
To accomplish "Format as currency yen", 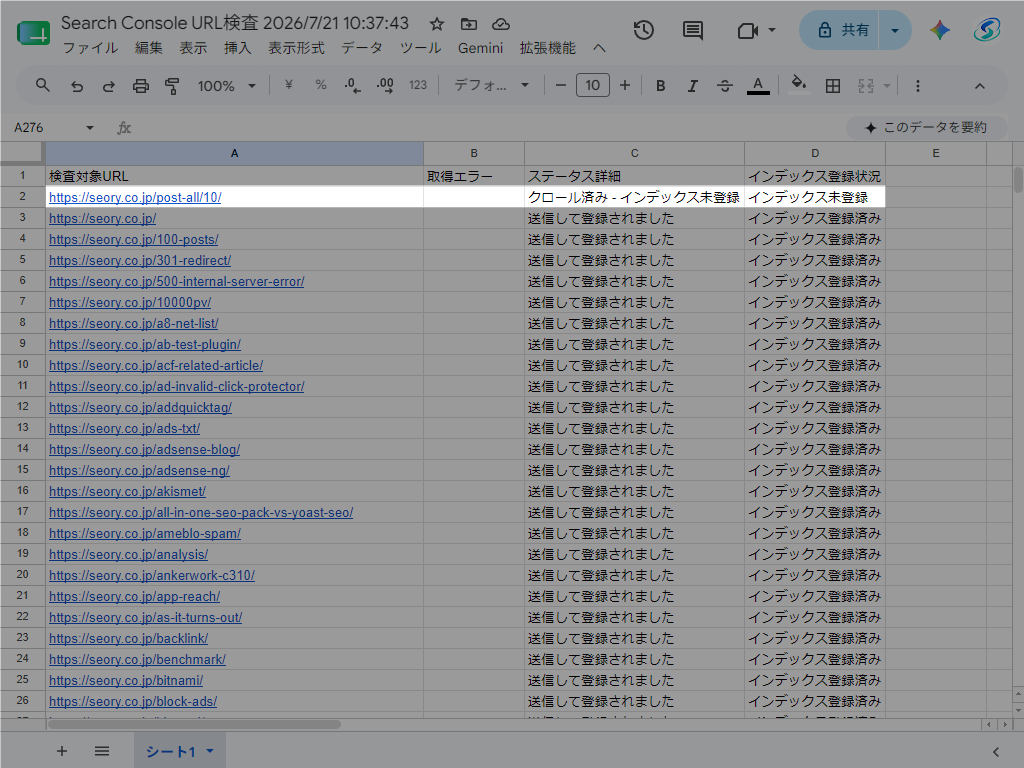I will (289, 85).
